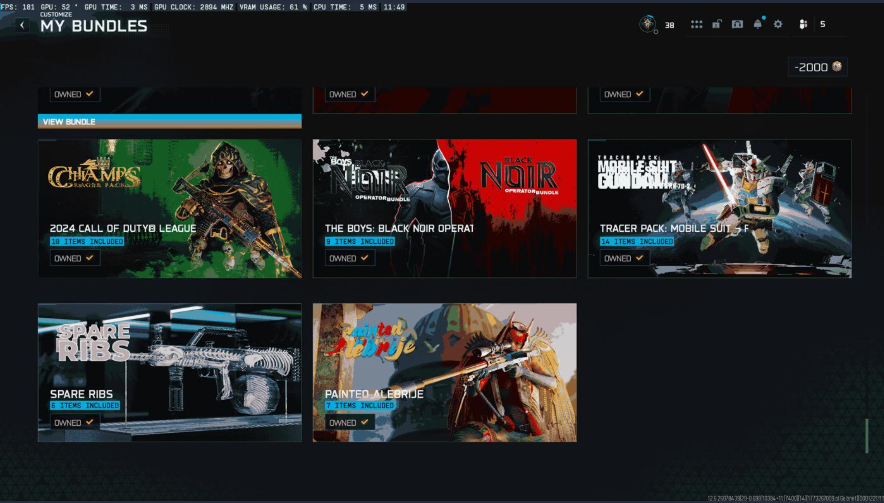Open the notifications bell icon

[758, 24]
